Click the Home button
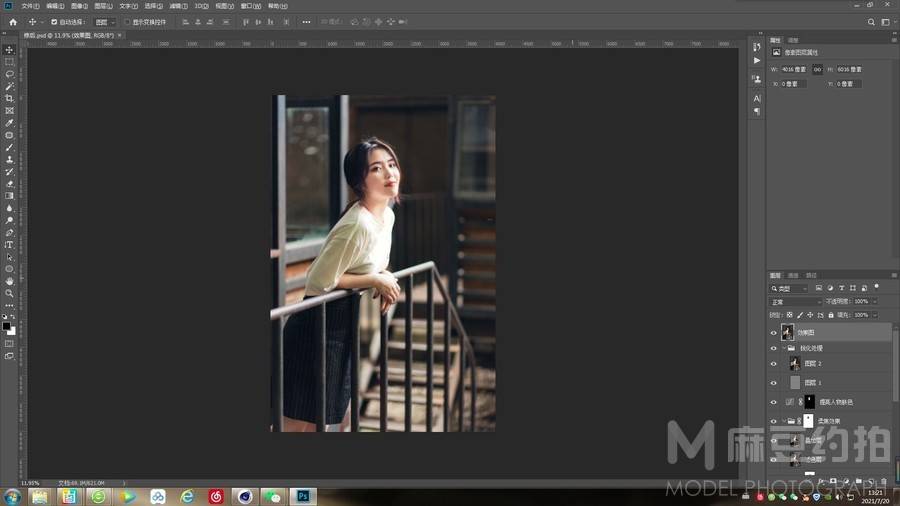The width and height of the screenshot is (900, 506). 13,22
